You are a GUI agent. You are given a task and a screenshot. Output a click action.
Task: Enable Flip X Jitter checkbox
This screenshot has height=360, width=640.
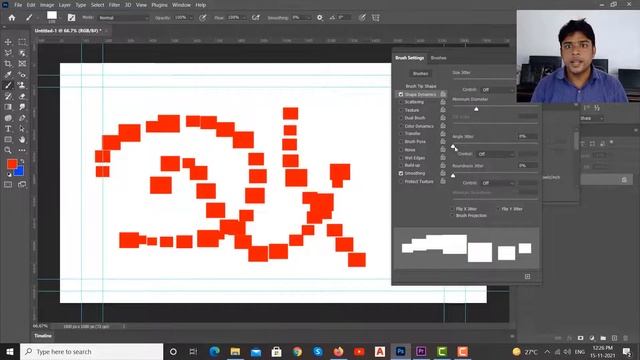(x=453, y=209)
